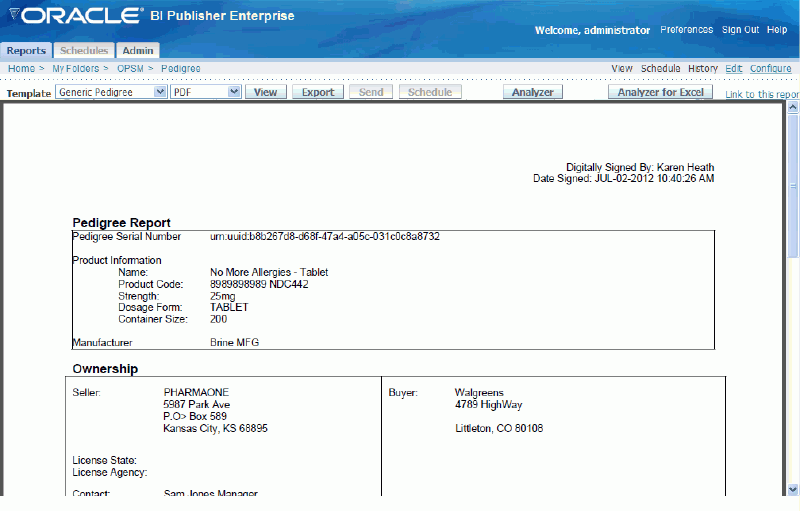The width and height of the screenshot is (800, 511).
Task: Click the scrollbar down arrow
Action: 793,490
